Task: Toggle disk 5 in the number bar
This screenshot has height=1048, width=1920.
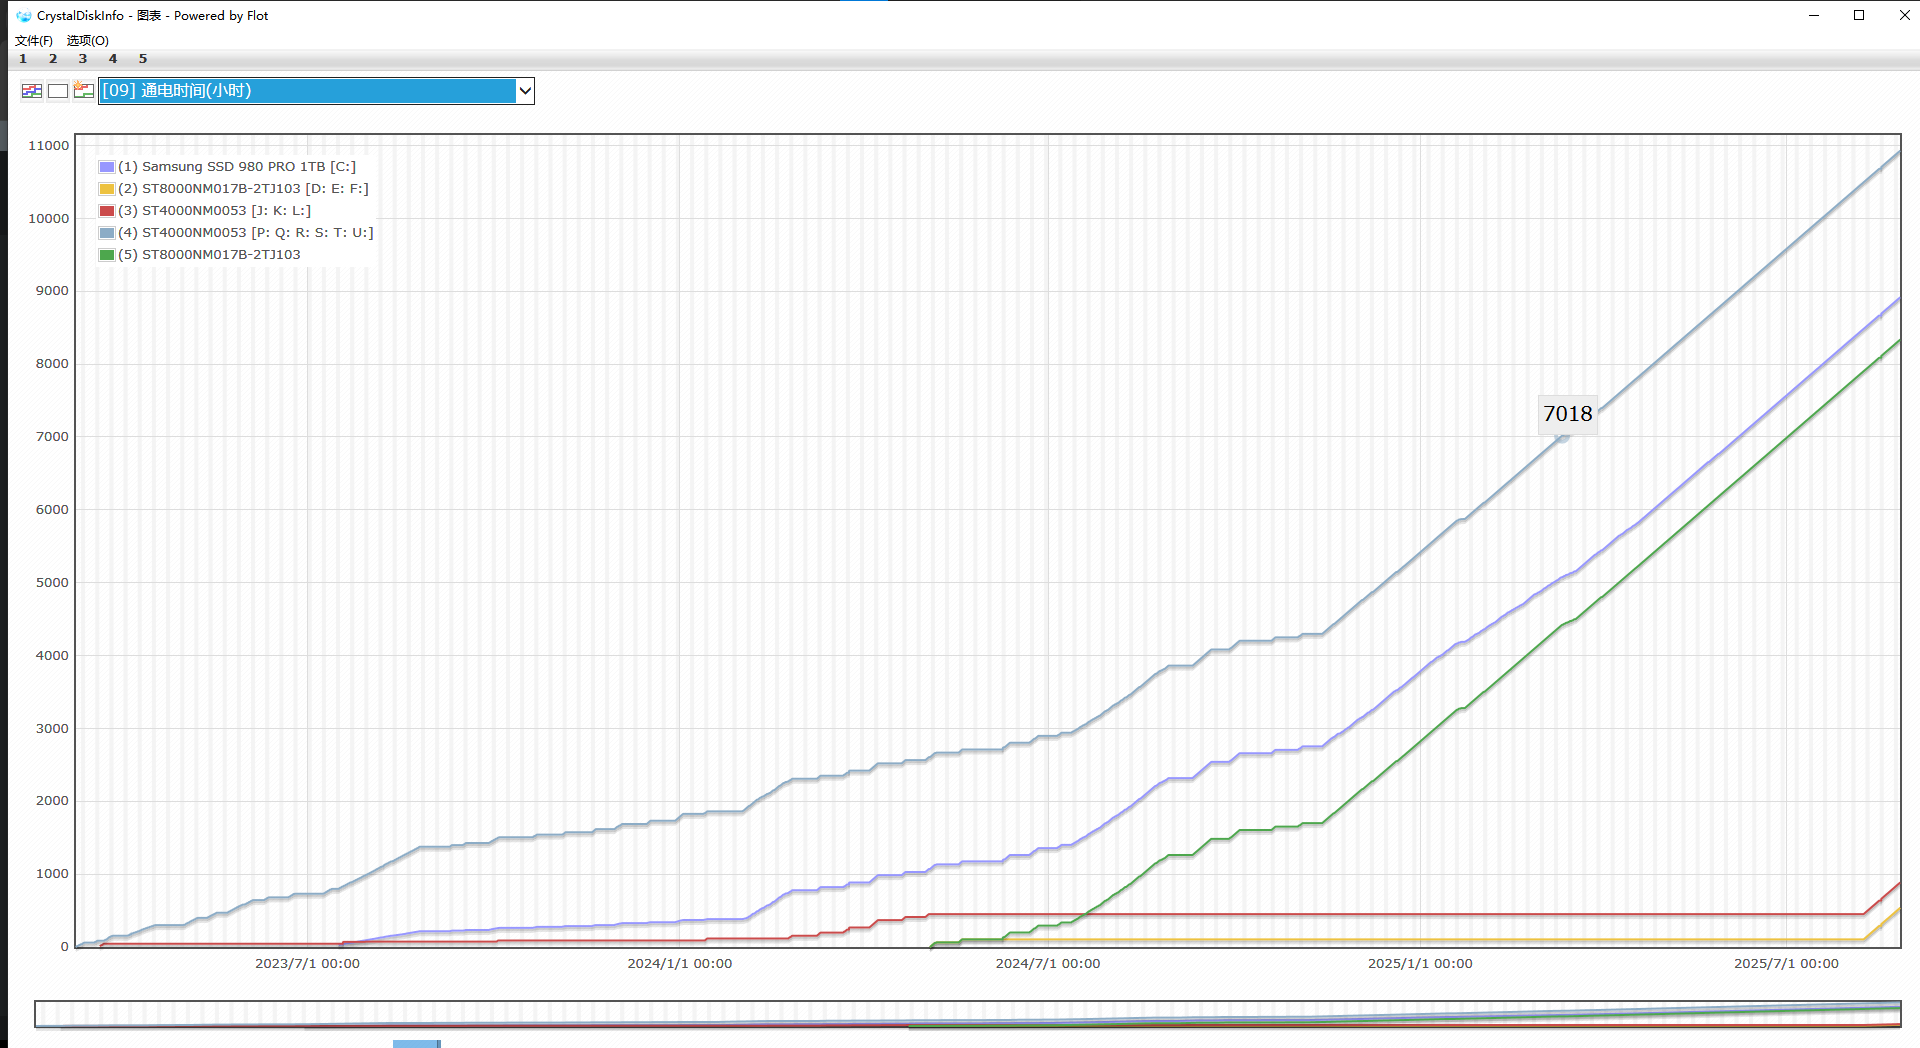Action: tap(143, 59)
